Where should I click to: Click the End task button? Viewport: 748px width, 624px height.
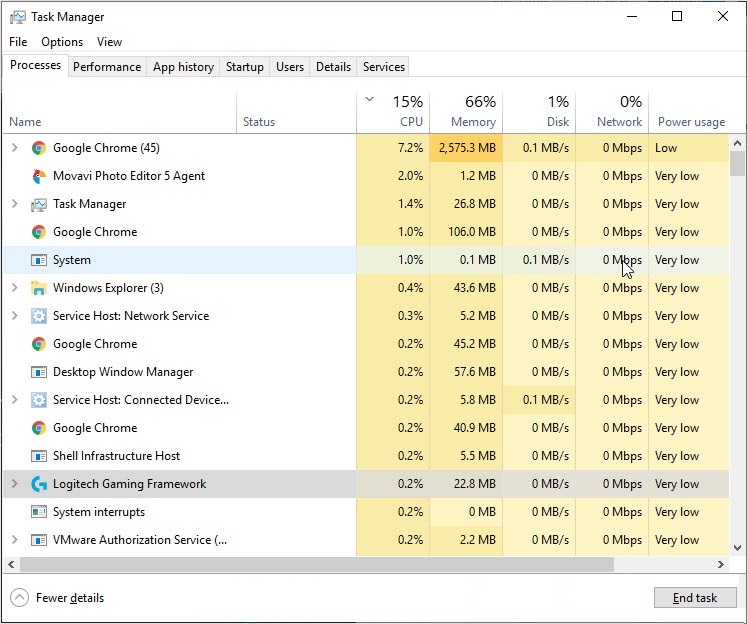point(695,598)
